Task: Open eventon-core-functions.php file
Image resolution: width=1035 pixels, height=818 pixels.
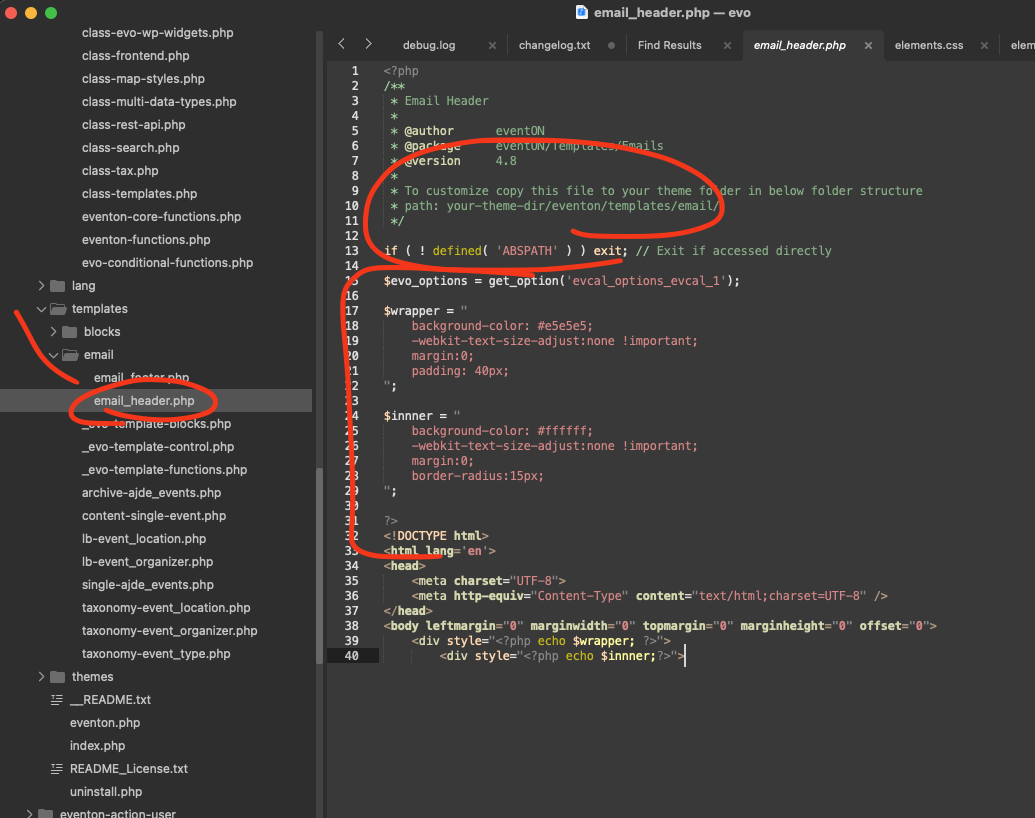Action: pos(161,217)
